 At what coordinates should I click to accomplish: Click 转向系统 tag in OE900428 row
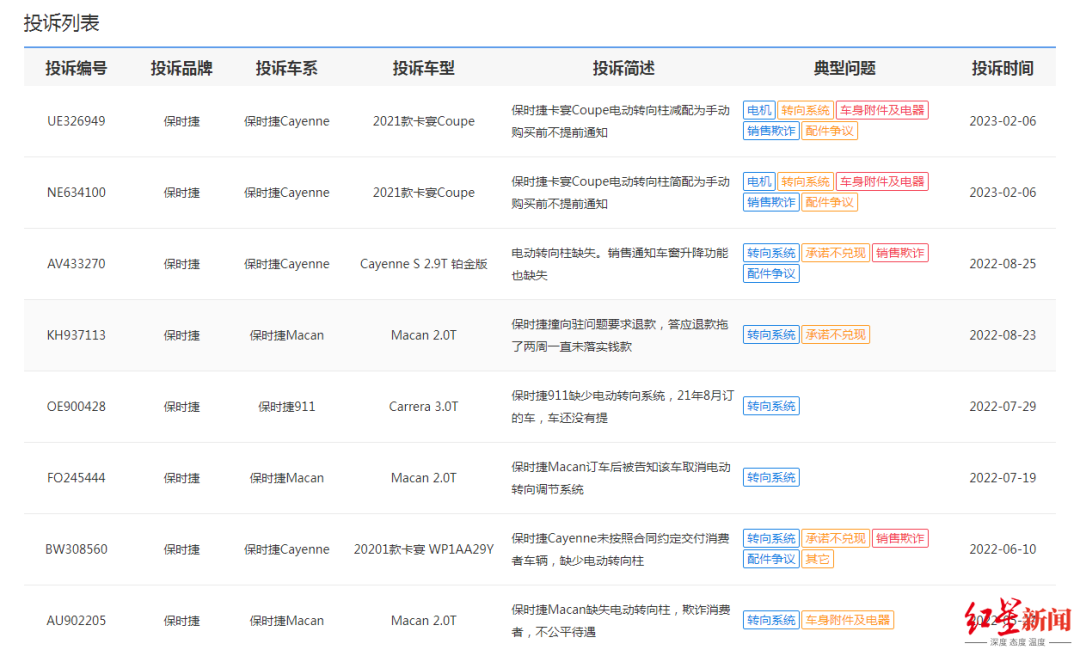[771, 407]
